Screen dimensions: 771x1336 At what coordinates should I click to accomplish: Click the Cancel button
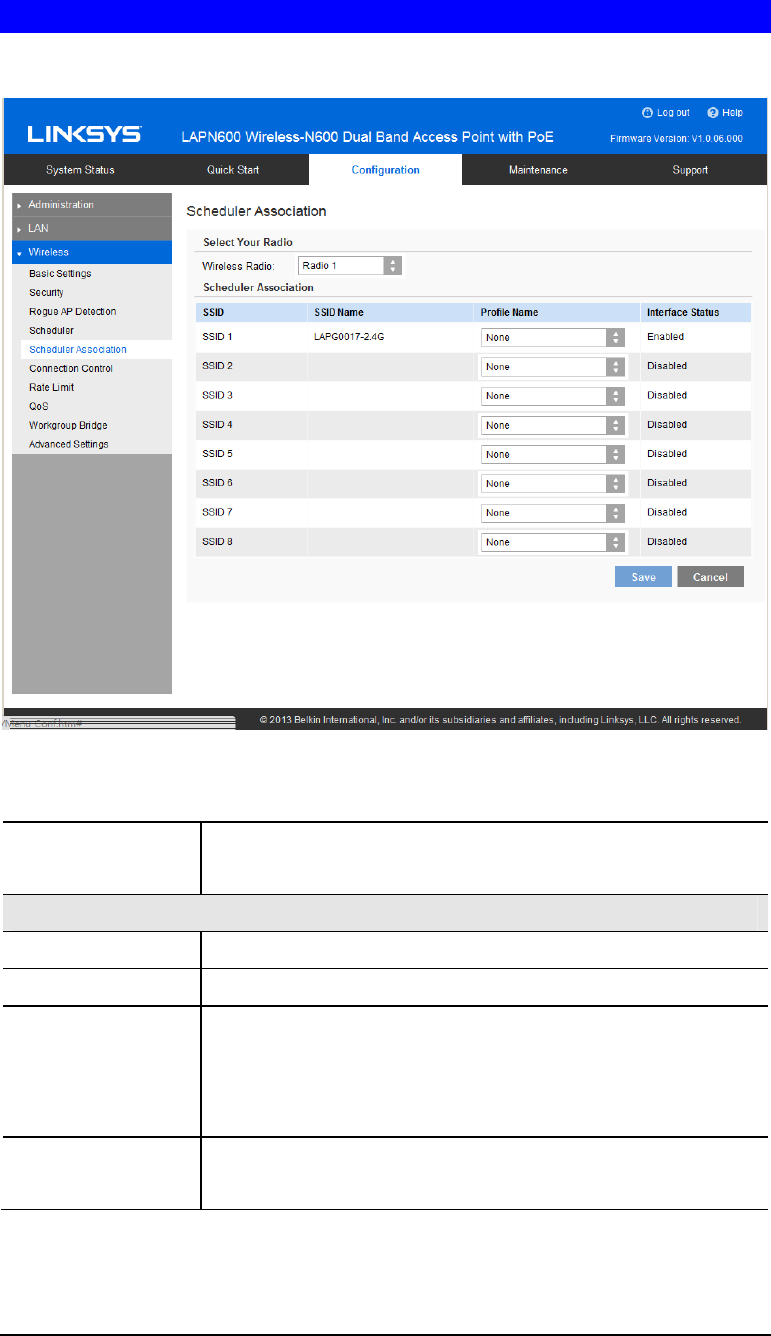coord(710,577)
